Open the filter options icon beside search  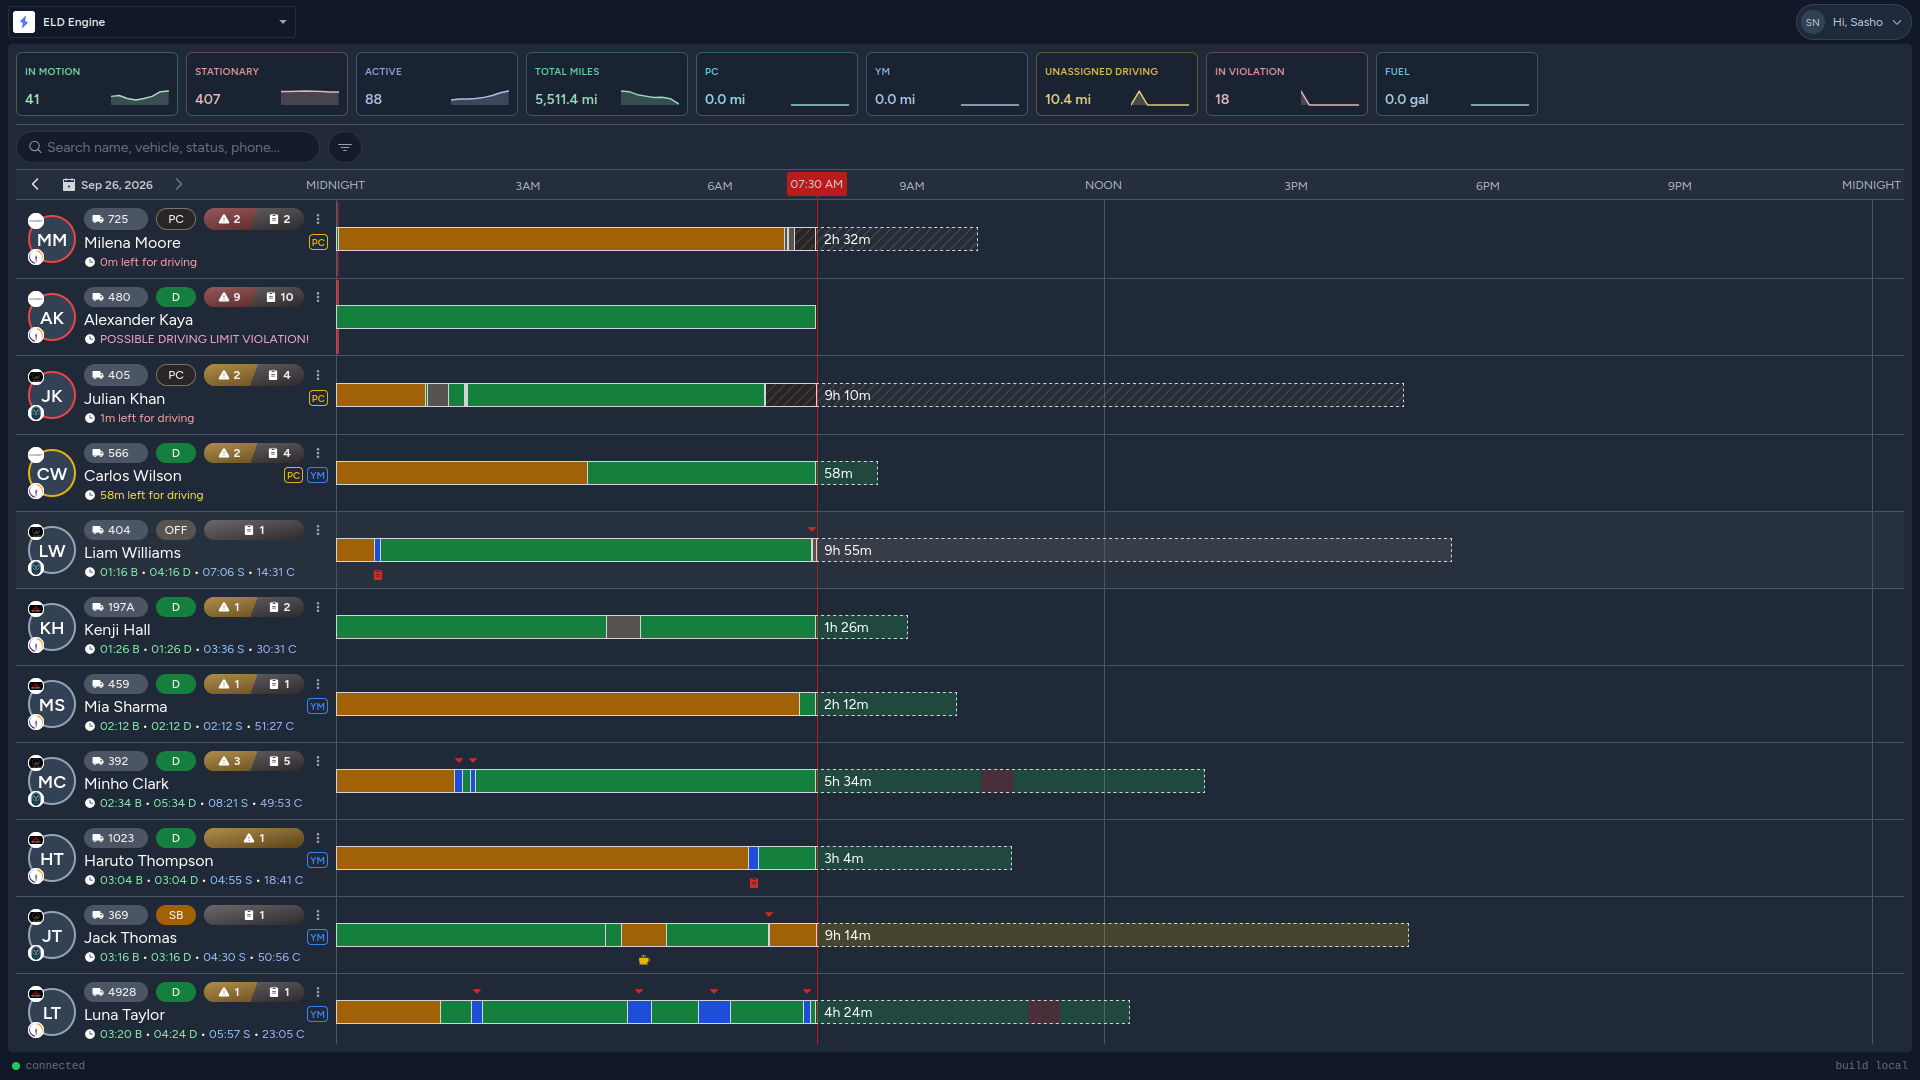point(345,147)
